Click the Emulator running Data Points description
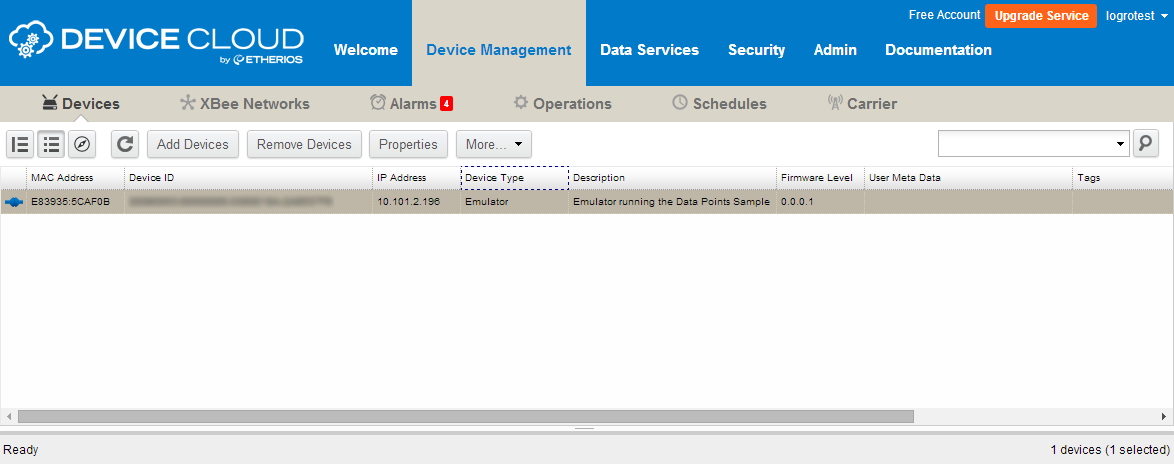Viewport: 1174px width, 464px height. (x=672, y=202)
